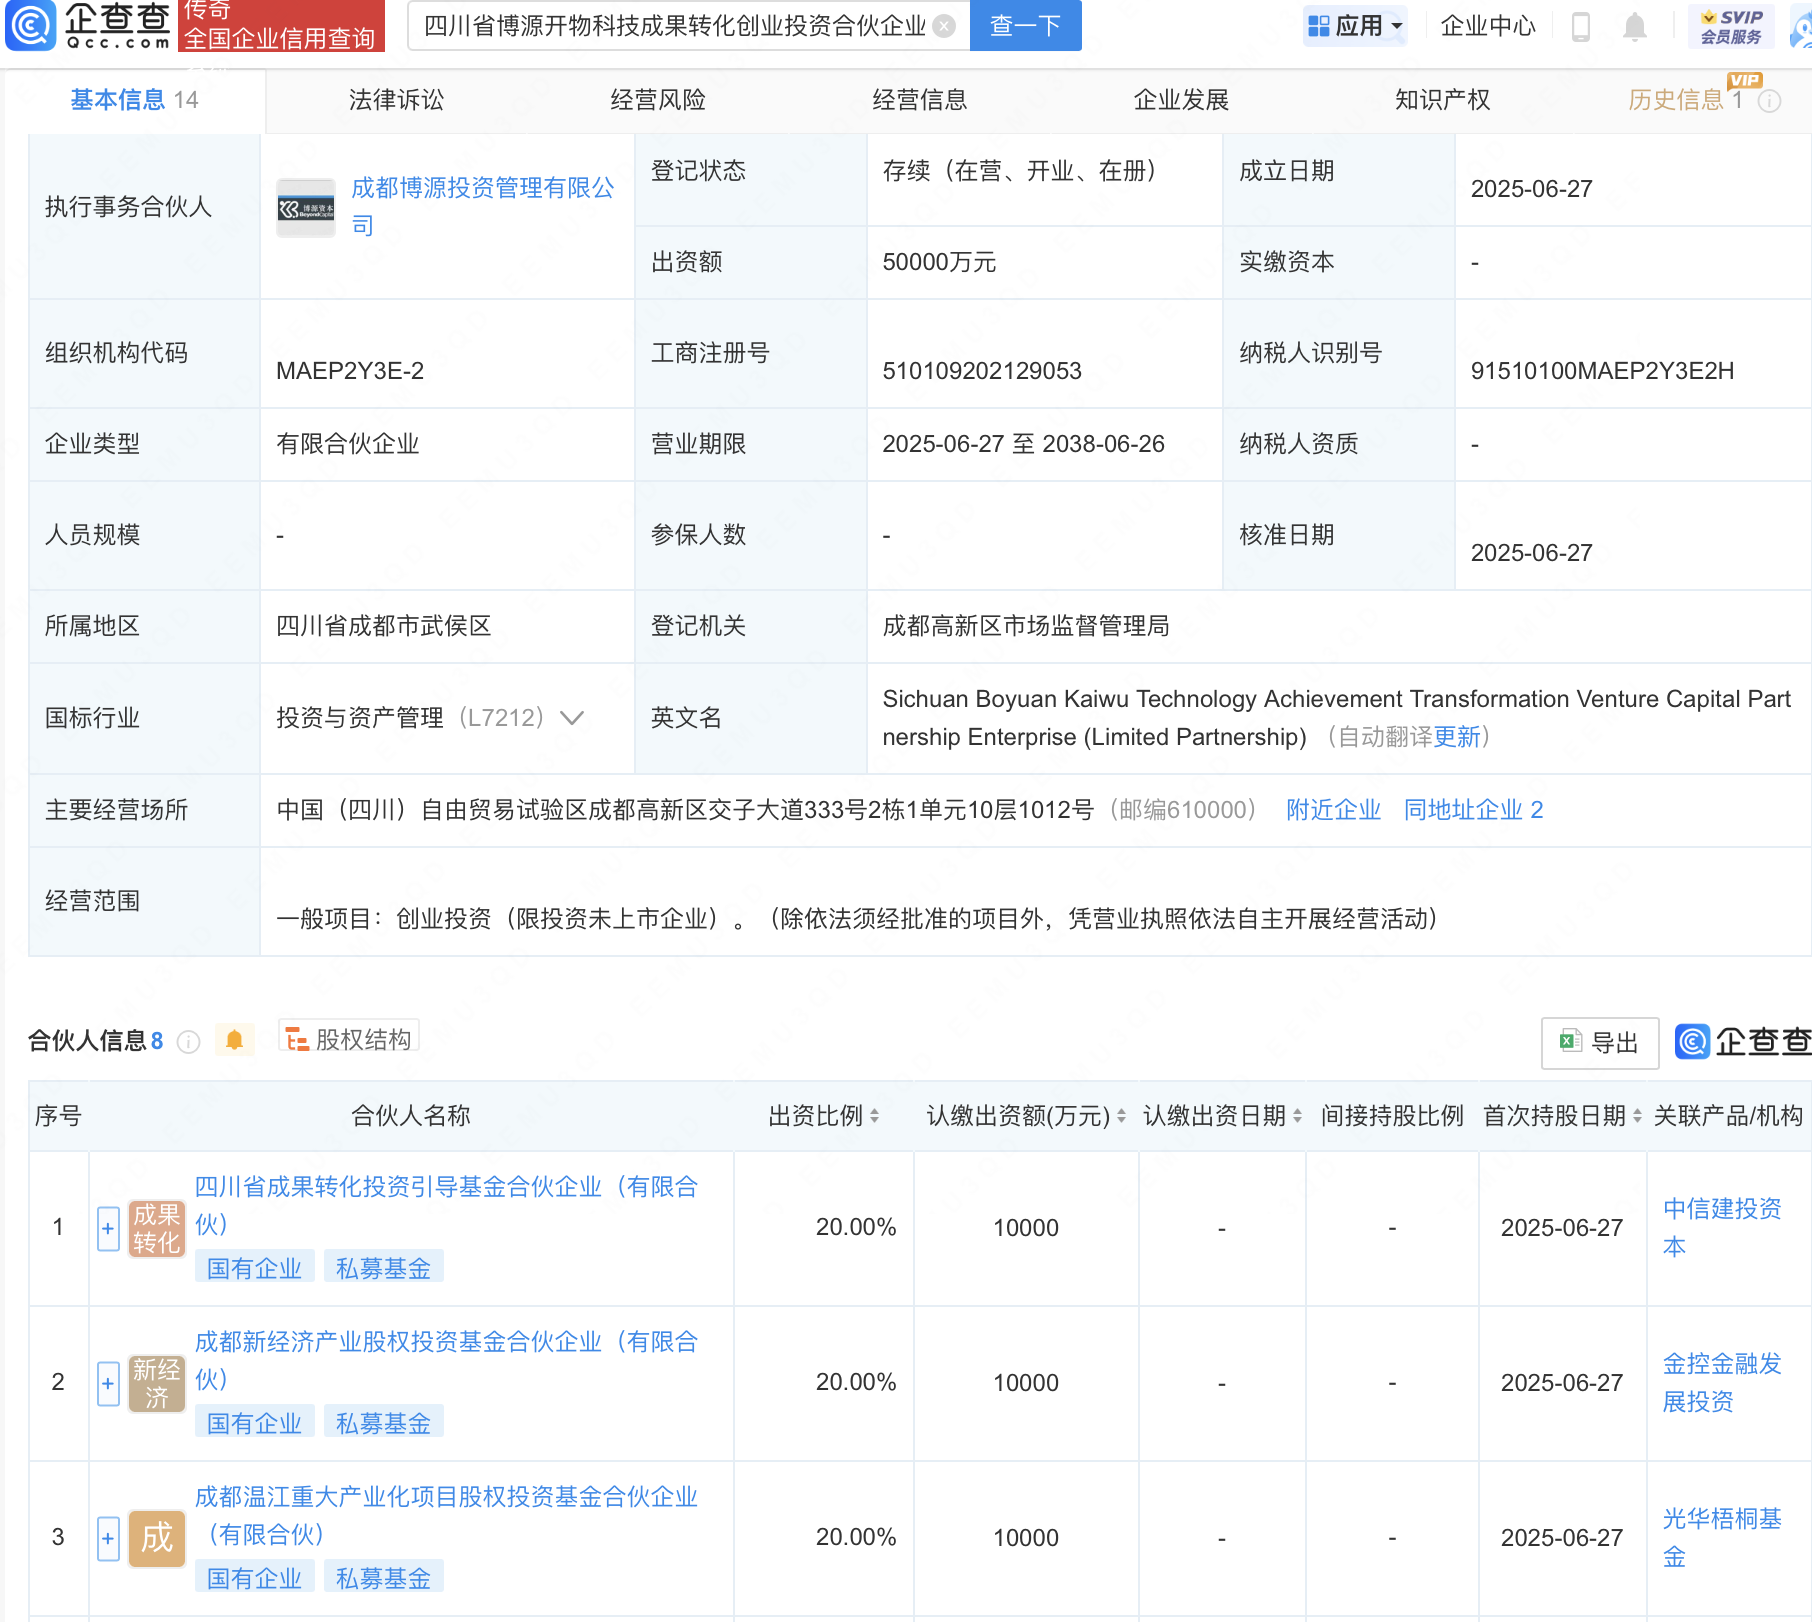Switch to 经营风险 tab

click(658, 100)
